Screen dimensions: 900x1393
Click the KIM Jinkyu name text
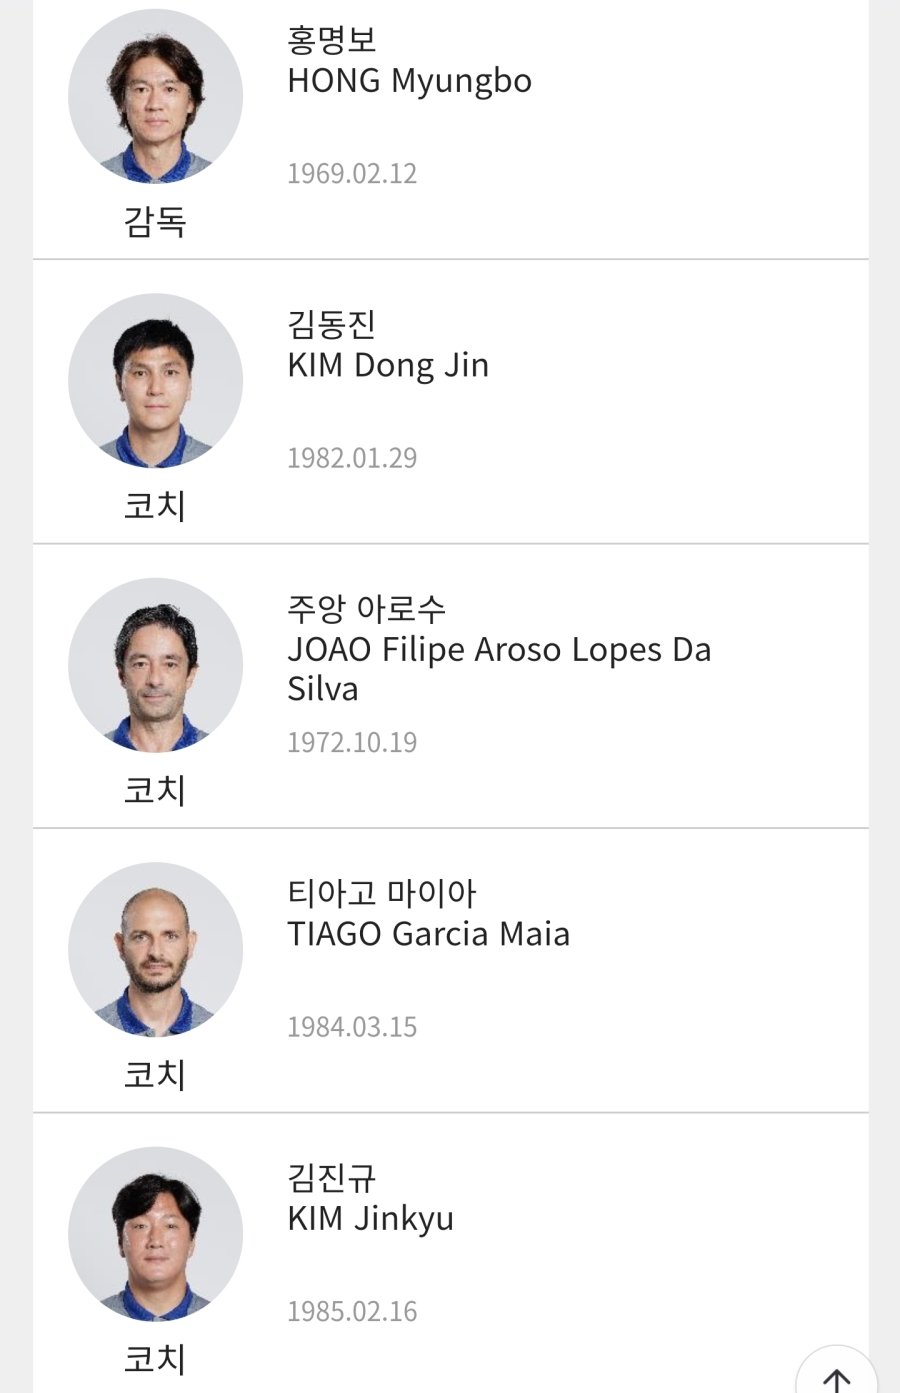(x=370, y=1219)
